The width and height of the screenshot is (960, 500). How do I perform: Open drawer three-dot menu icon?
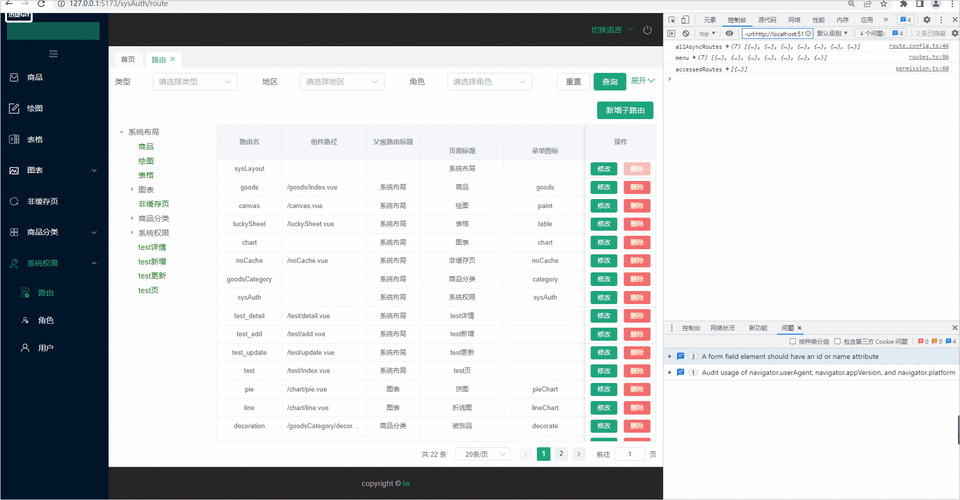coord(672,328)
